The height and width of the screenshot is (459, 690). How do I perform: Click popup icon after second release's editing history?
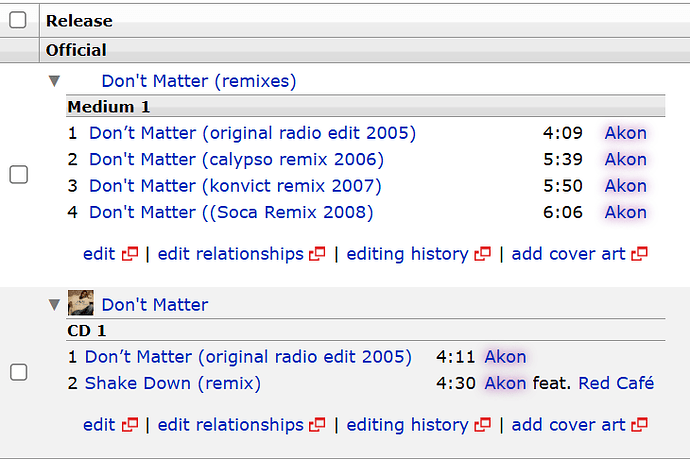pos(482,426)
